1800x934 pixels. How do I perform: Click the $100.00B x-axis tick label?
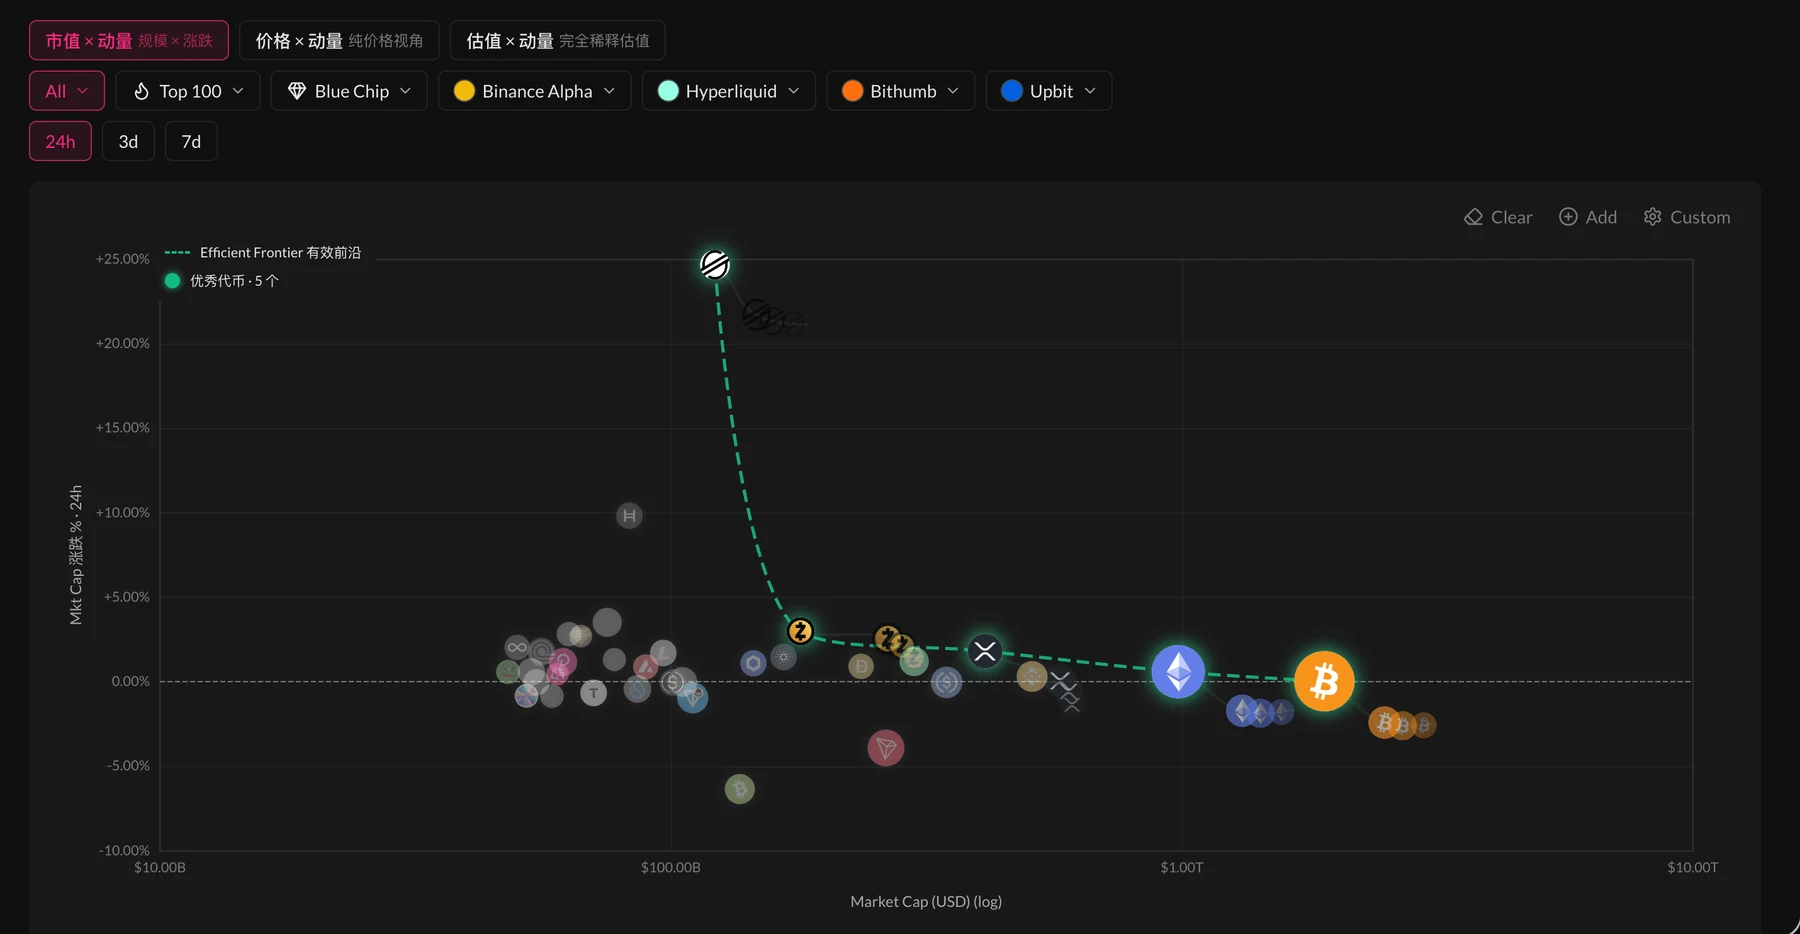[x=670, y=867]
